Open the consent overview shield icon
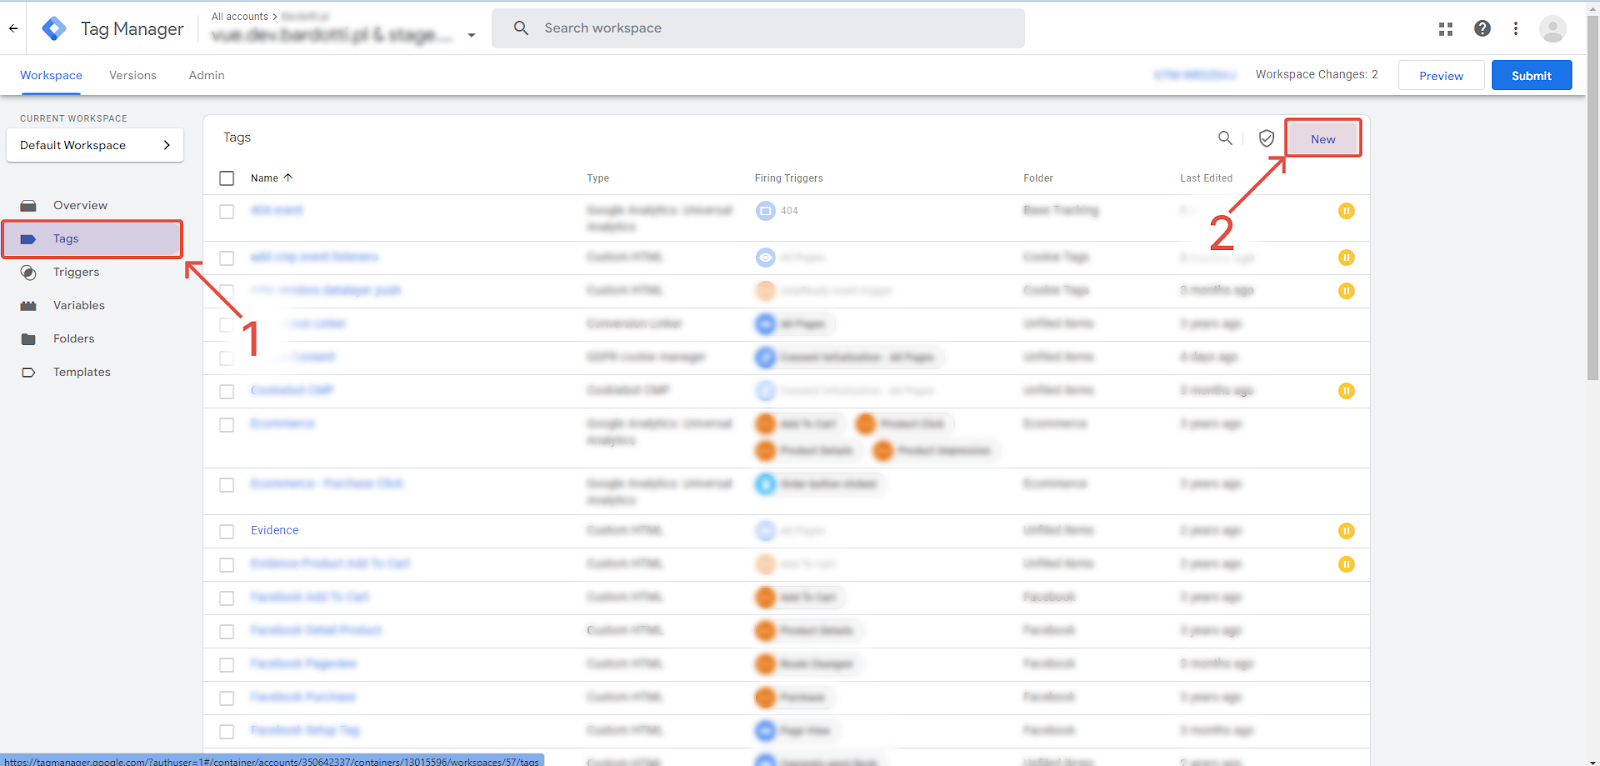 pos(1266,138)
